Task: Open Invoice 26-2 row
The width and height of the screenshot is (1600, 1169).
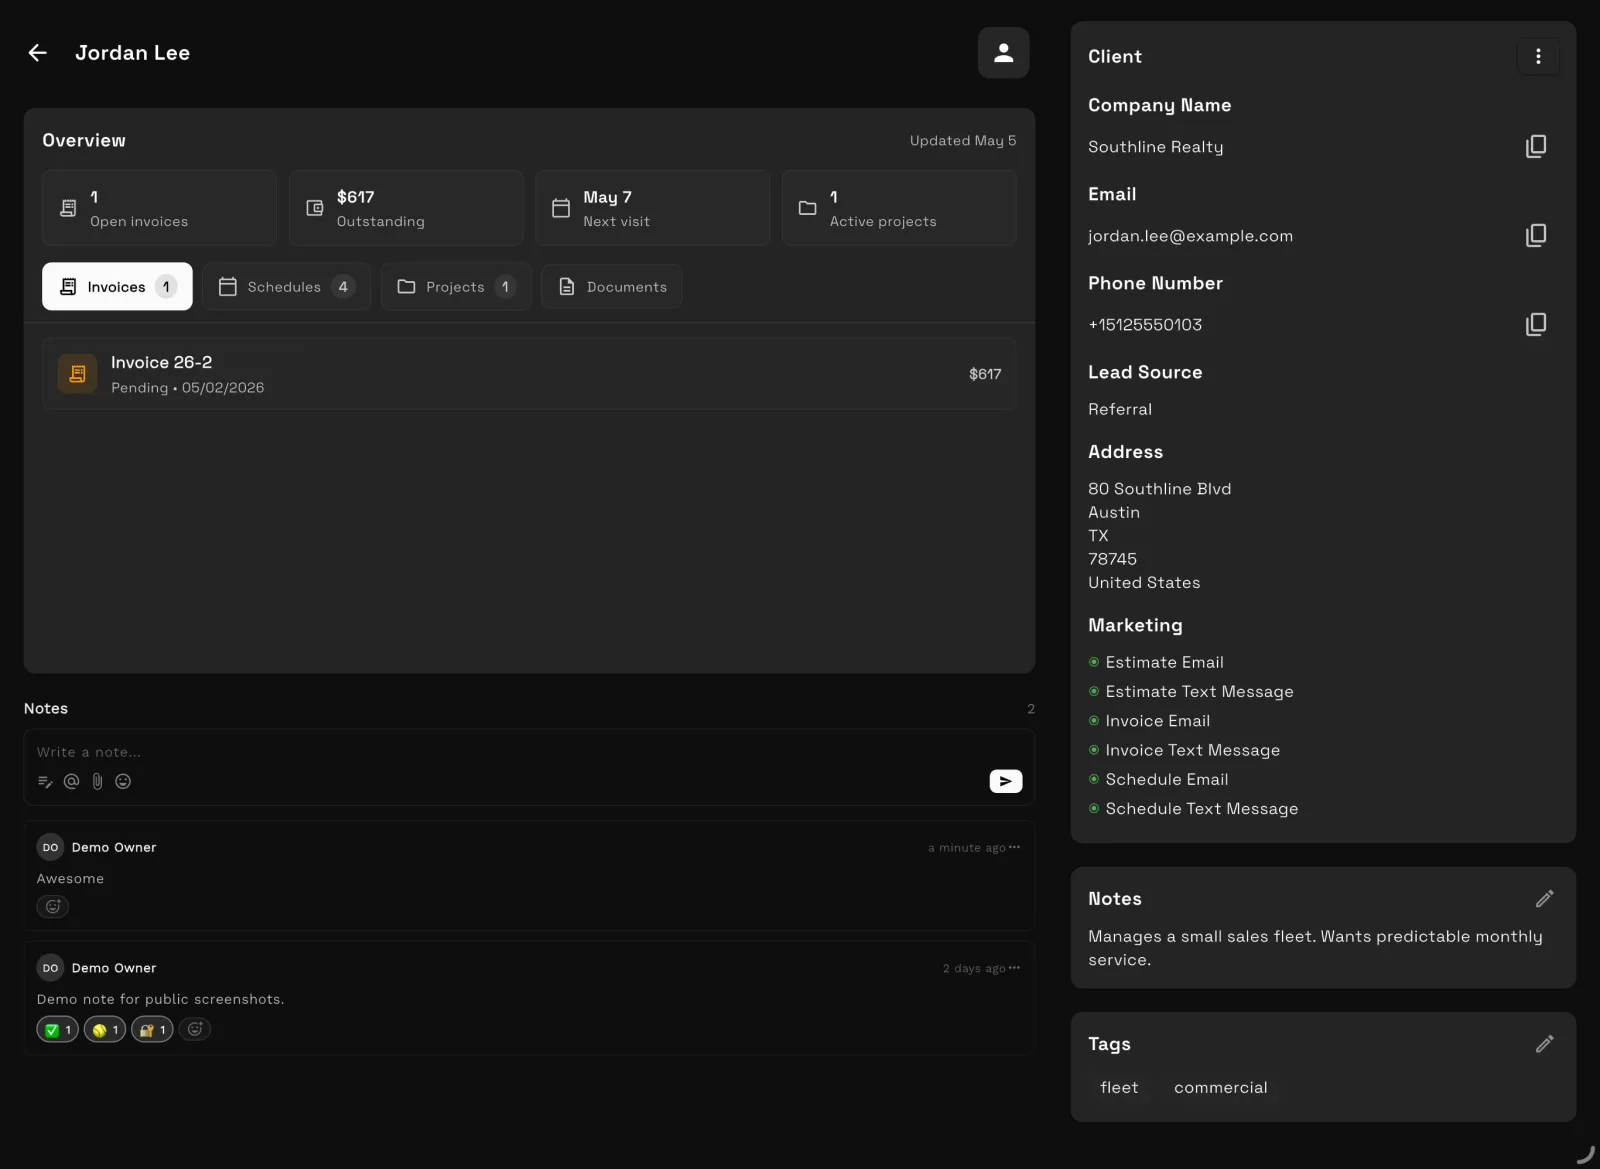Action: pos(529,374)
